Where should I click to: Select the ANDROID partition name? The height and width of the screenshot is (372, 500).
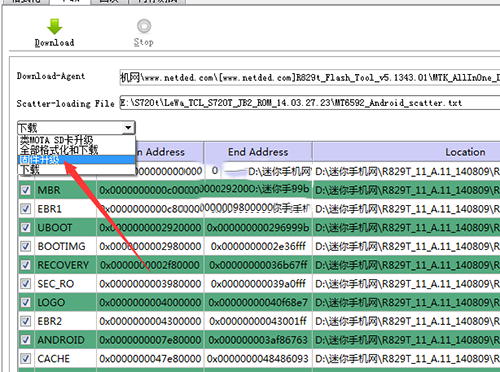point(61,340)
